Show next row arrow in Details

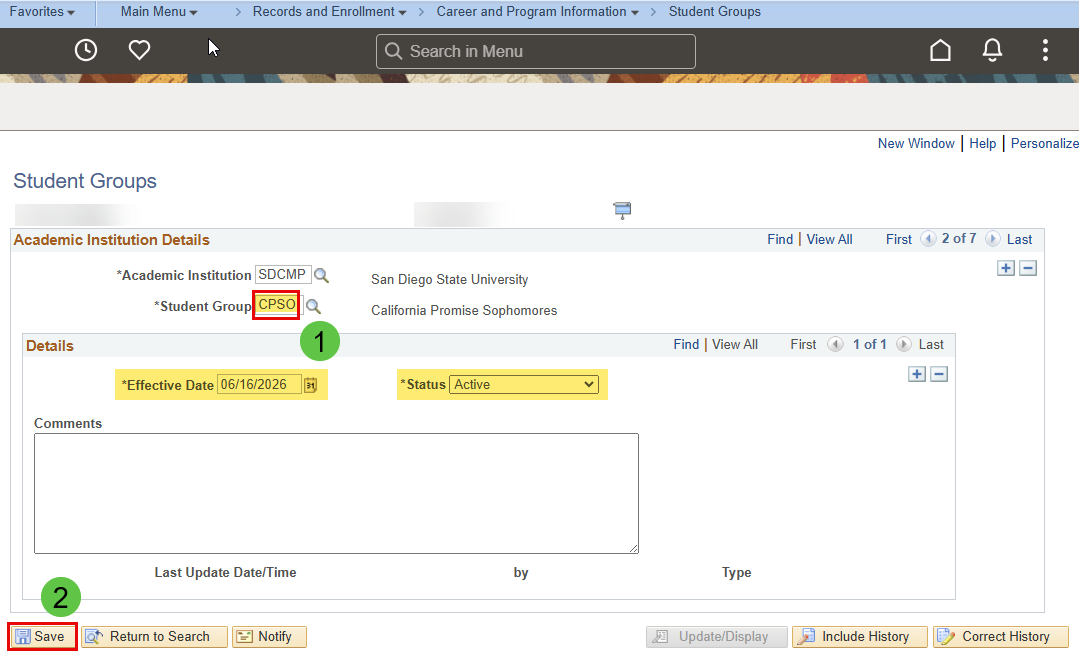[x=904, y=344]
